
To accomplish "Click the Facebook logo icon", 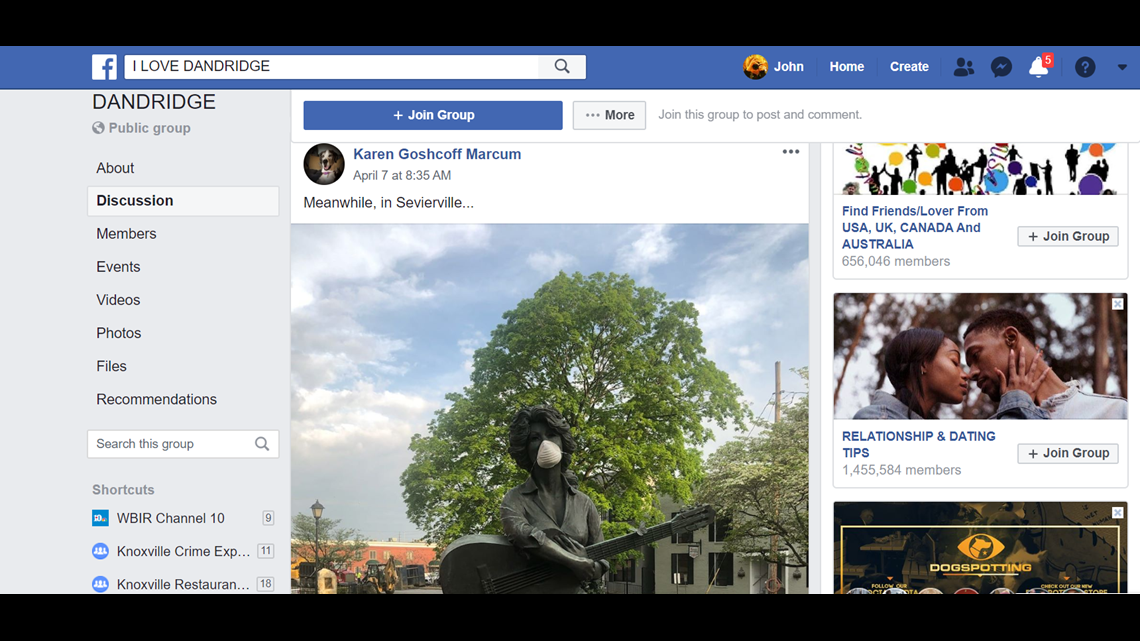I will click(x=104, y=67).
